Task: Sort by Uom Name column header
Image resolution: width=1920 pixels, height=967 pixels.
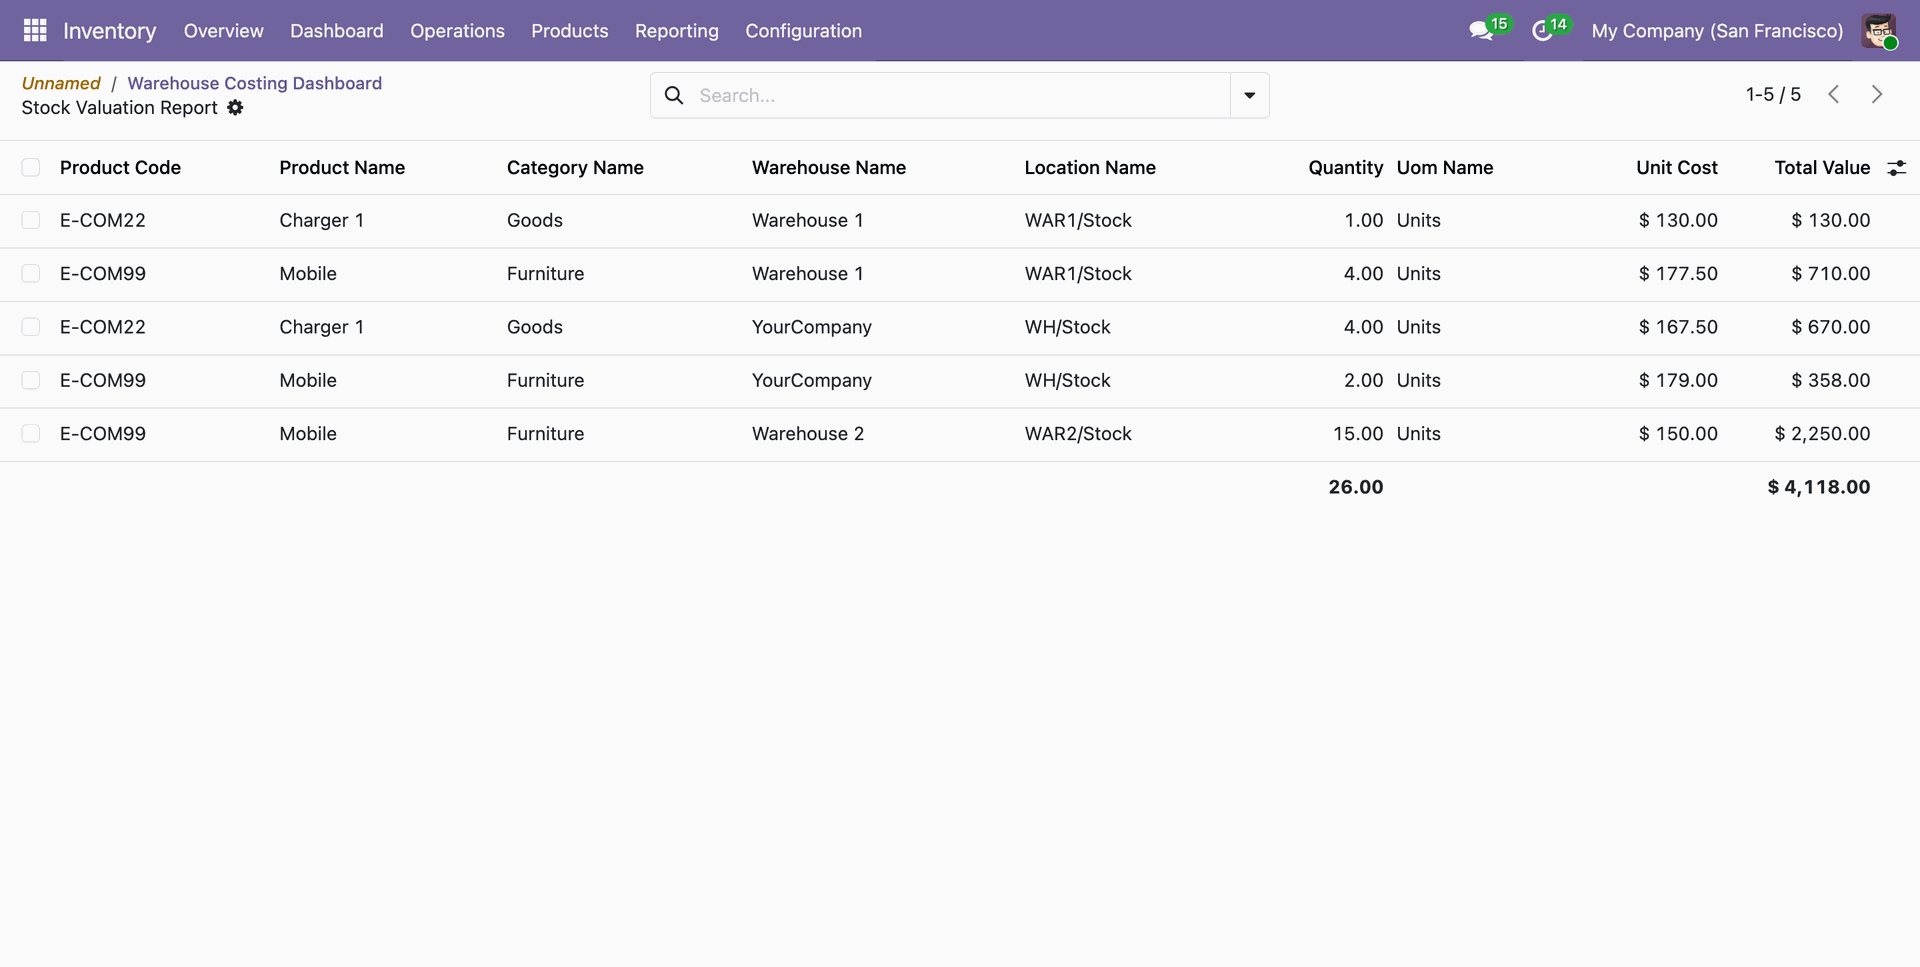Action: point(1444,167)
